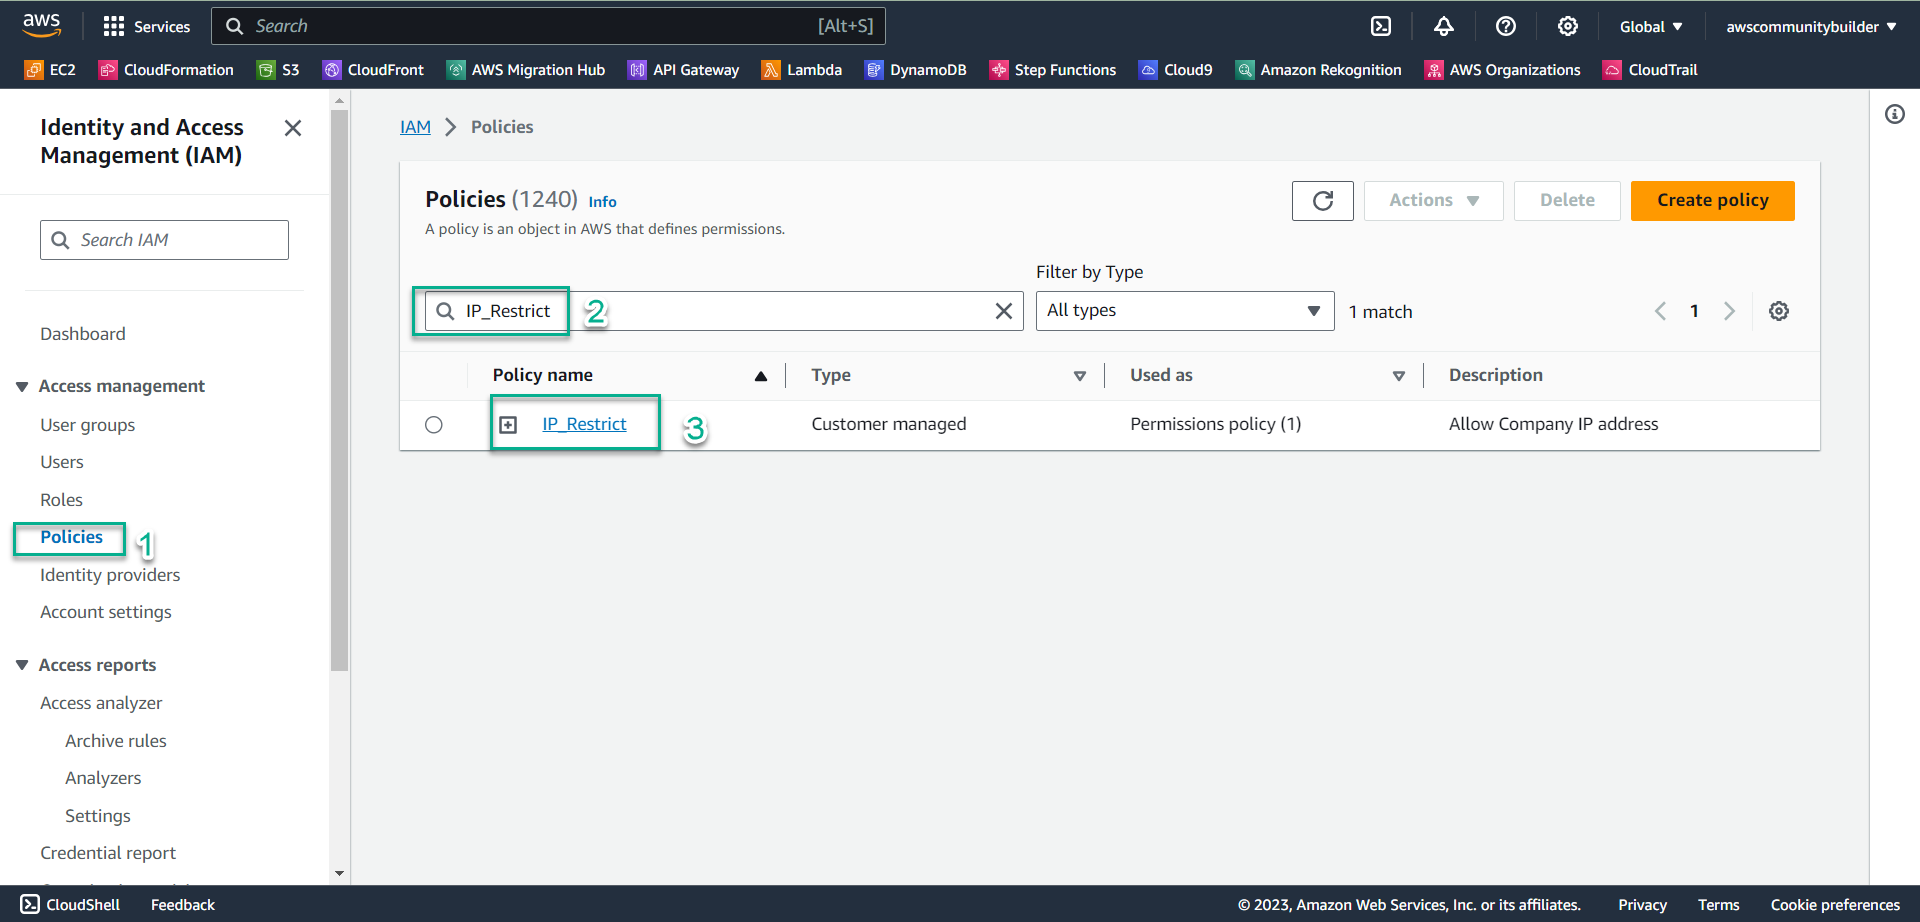Clear the IP_Restrict filter text
The width and height of the screenshot is (1920, 922).
point(1004,311)
